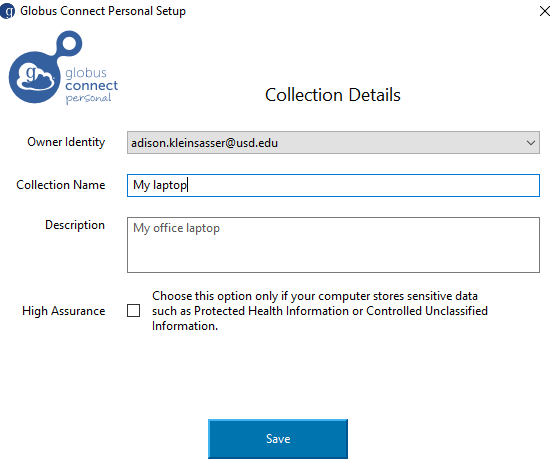The image size is (556, 466).
Task: Click the "My office laptop" placeholder text
Action: coord(176,228)
